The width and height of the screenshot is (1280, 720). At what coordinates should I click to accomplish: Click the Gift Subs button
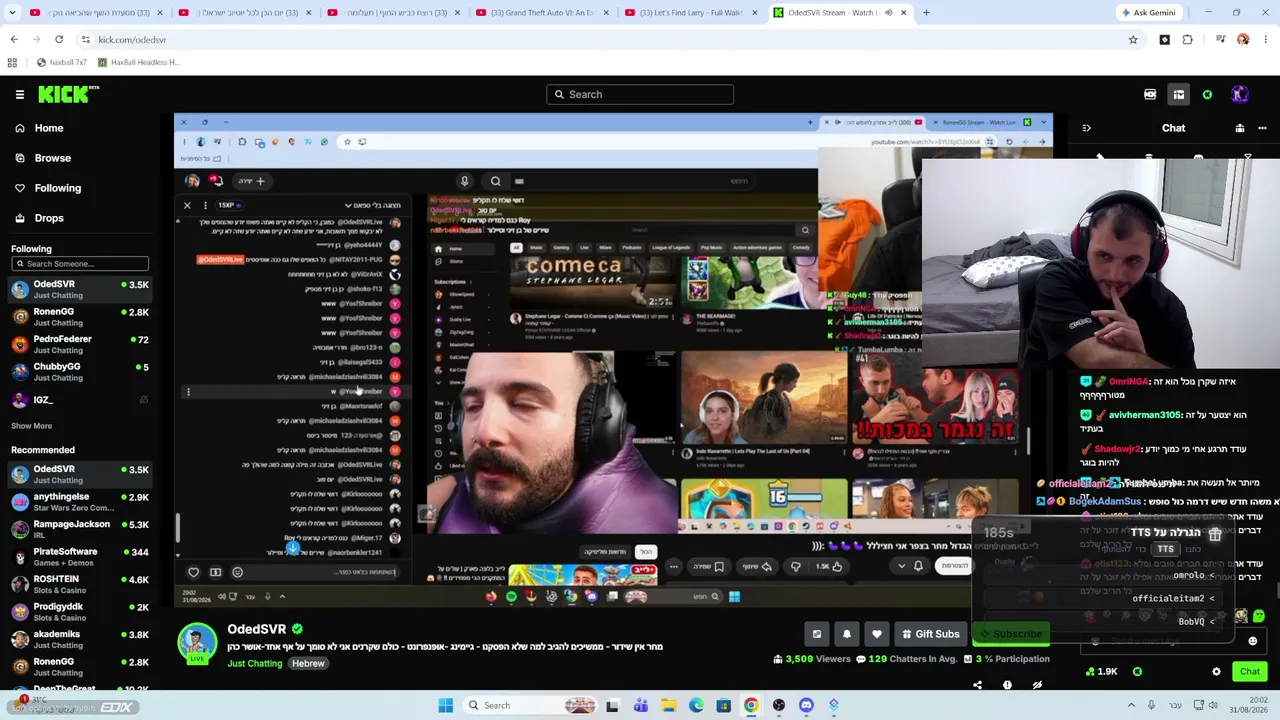click(x=930, y=634)
